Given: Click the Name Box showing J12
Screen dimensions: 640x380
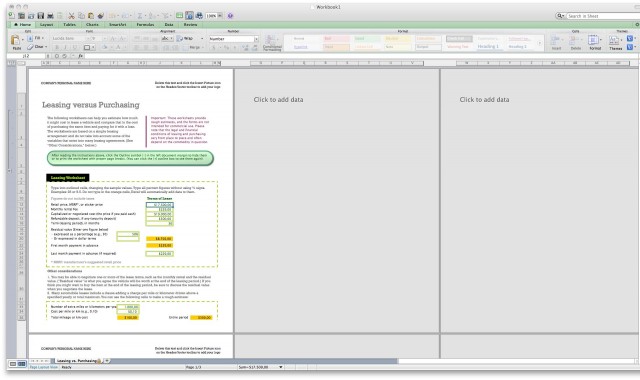Looking at the screenshot, I should tap(26, 56).
